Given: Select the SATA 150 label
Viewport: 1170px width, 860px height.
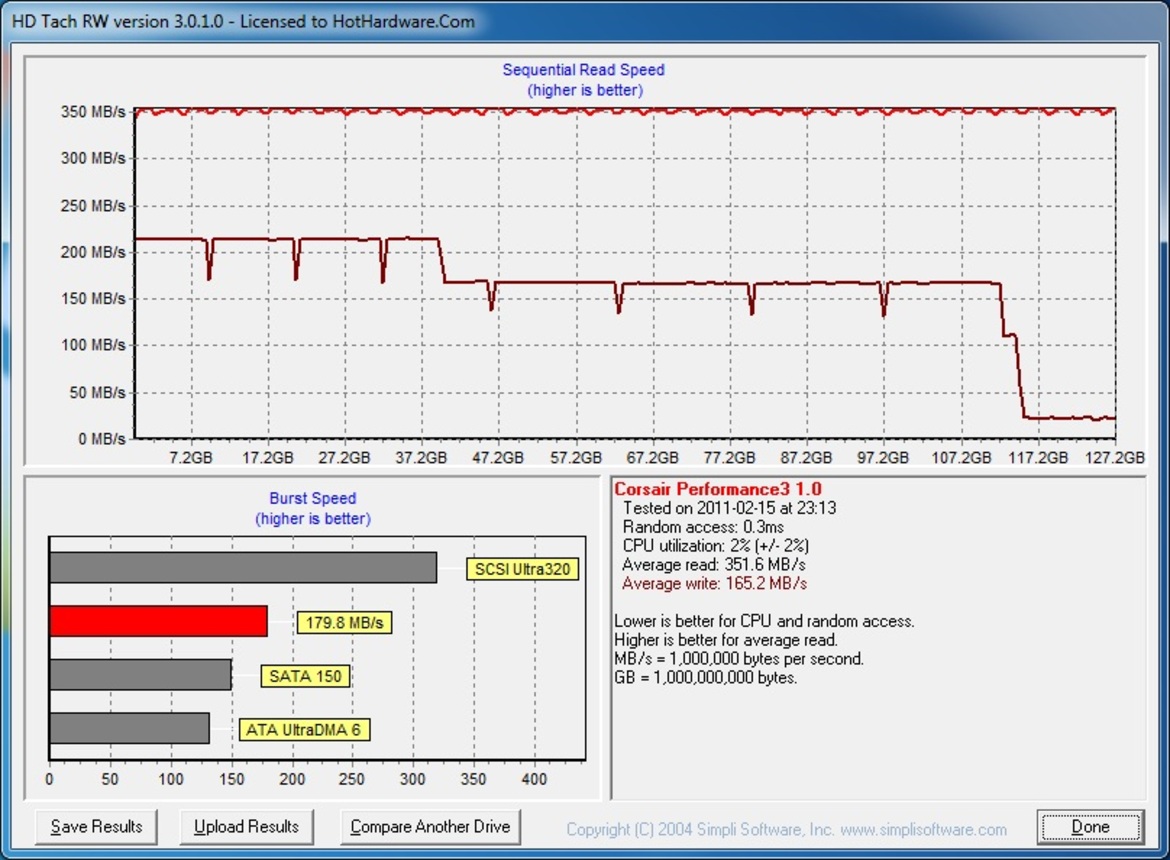Looking at the screenshot, I should (x=304, y=676).
